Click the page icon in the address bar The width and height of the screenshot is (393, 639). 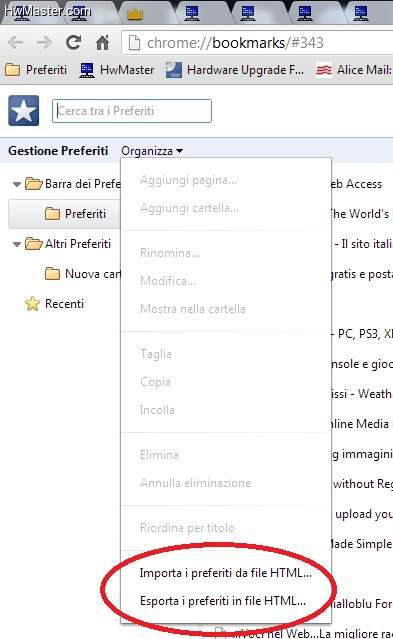click(134, 42)
